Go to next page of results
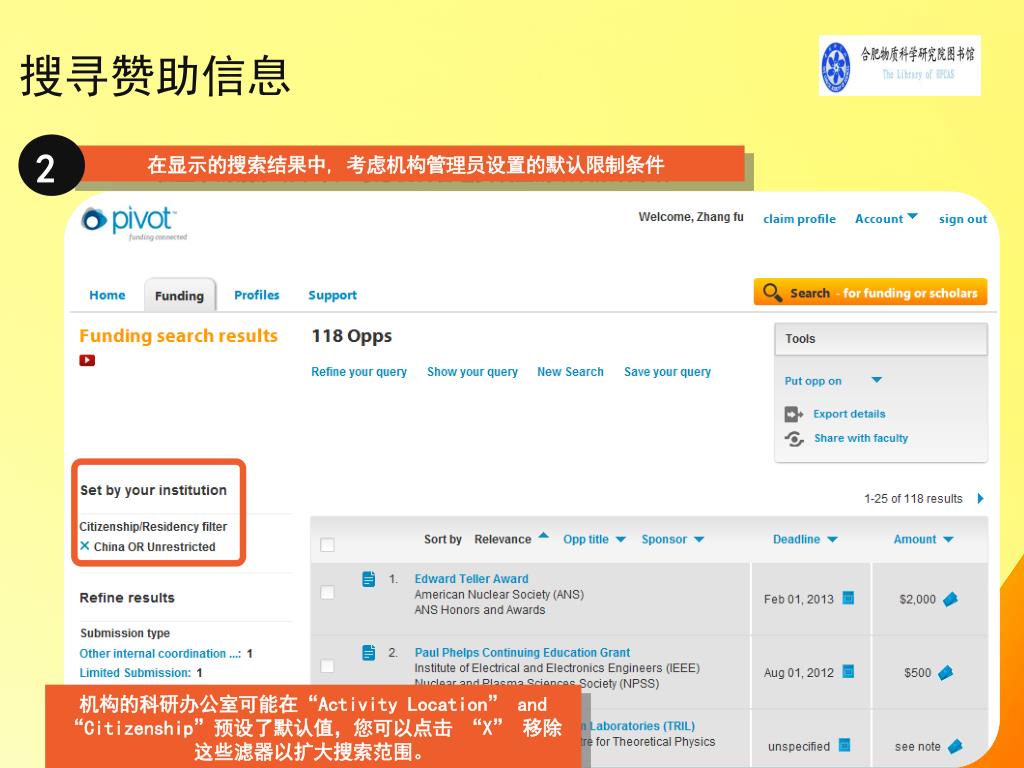Screen dimensions: 1024x768 [x=980, y=499]
